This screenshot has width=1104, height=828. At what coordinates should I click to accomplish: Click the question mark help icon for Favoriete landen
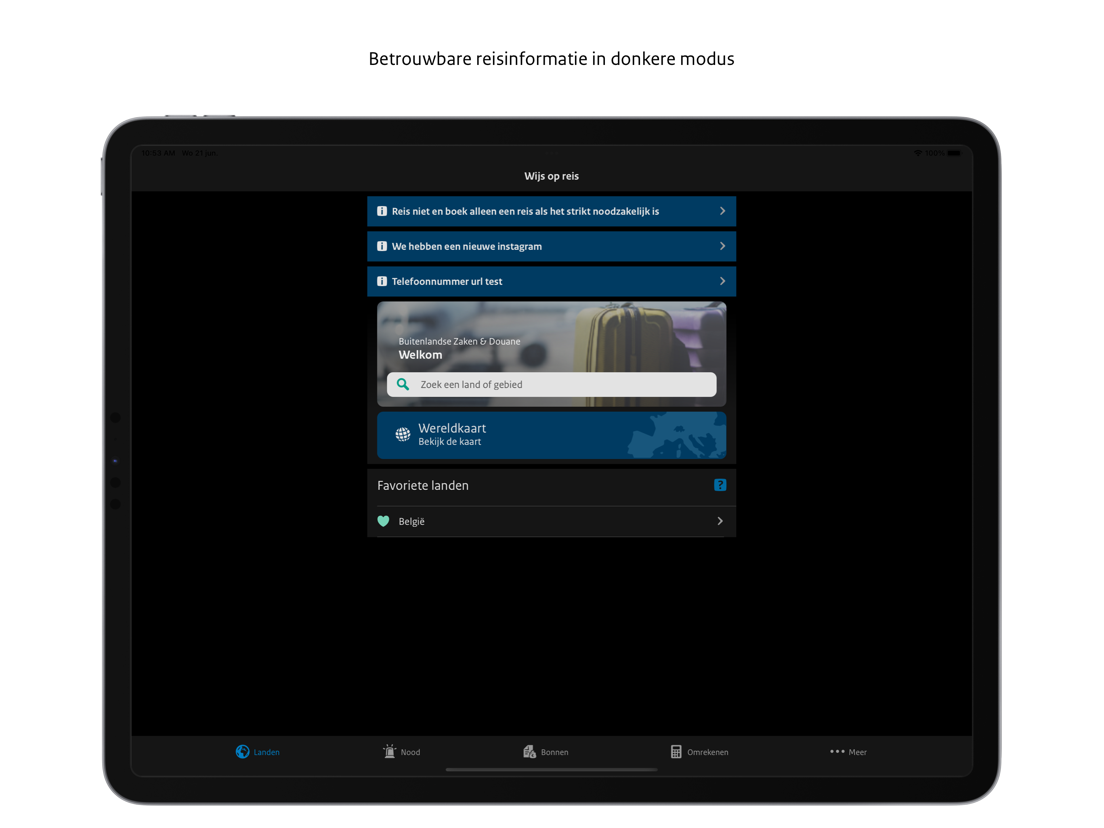point(720,485)
